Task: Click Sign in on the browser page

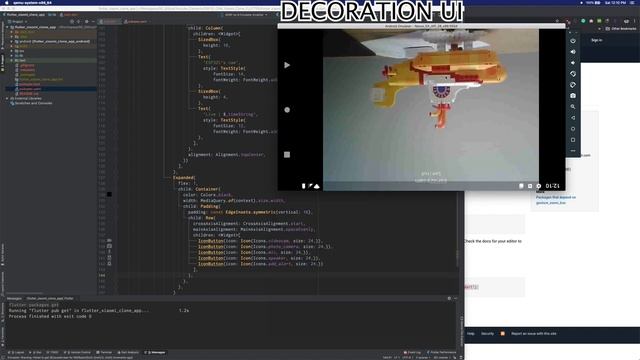Action: (x=596, y=40)
